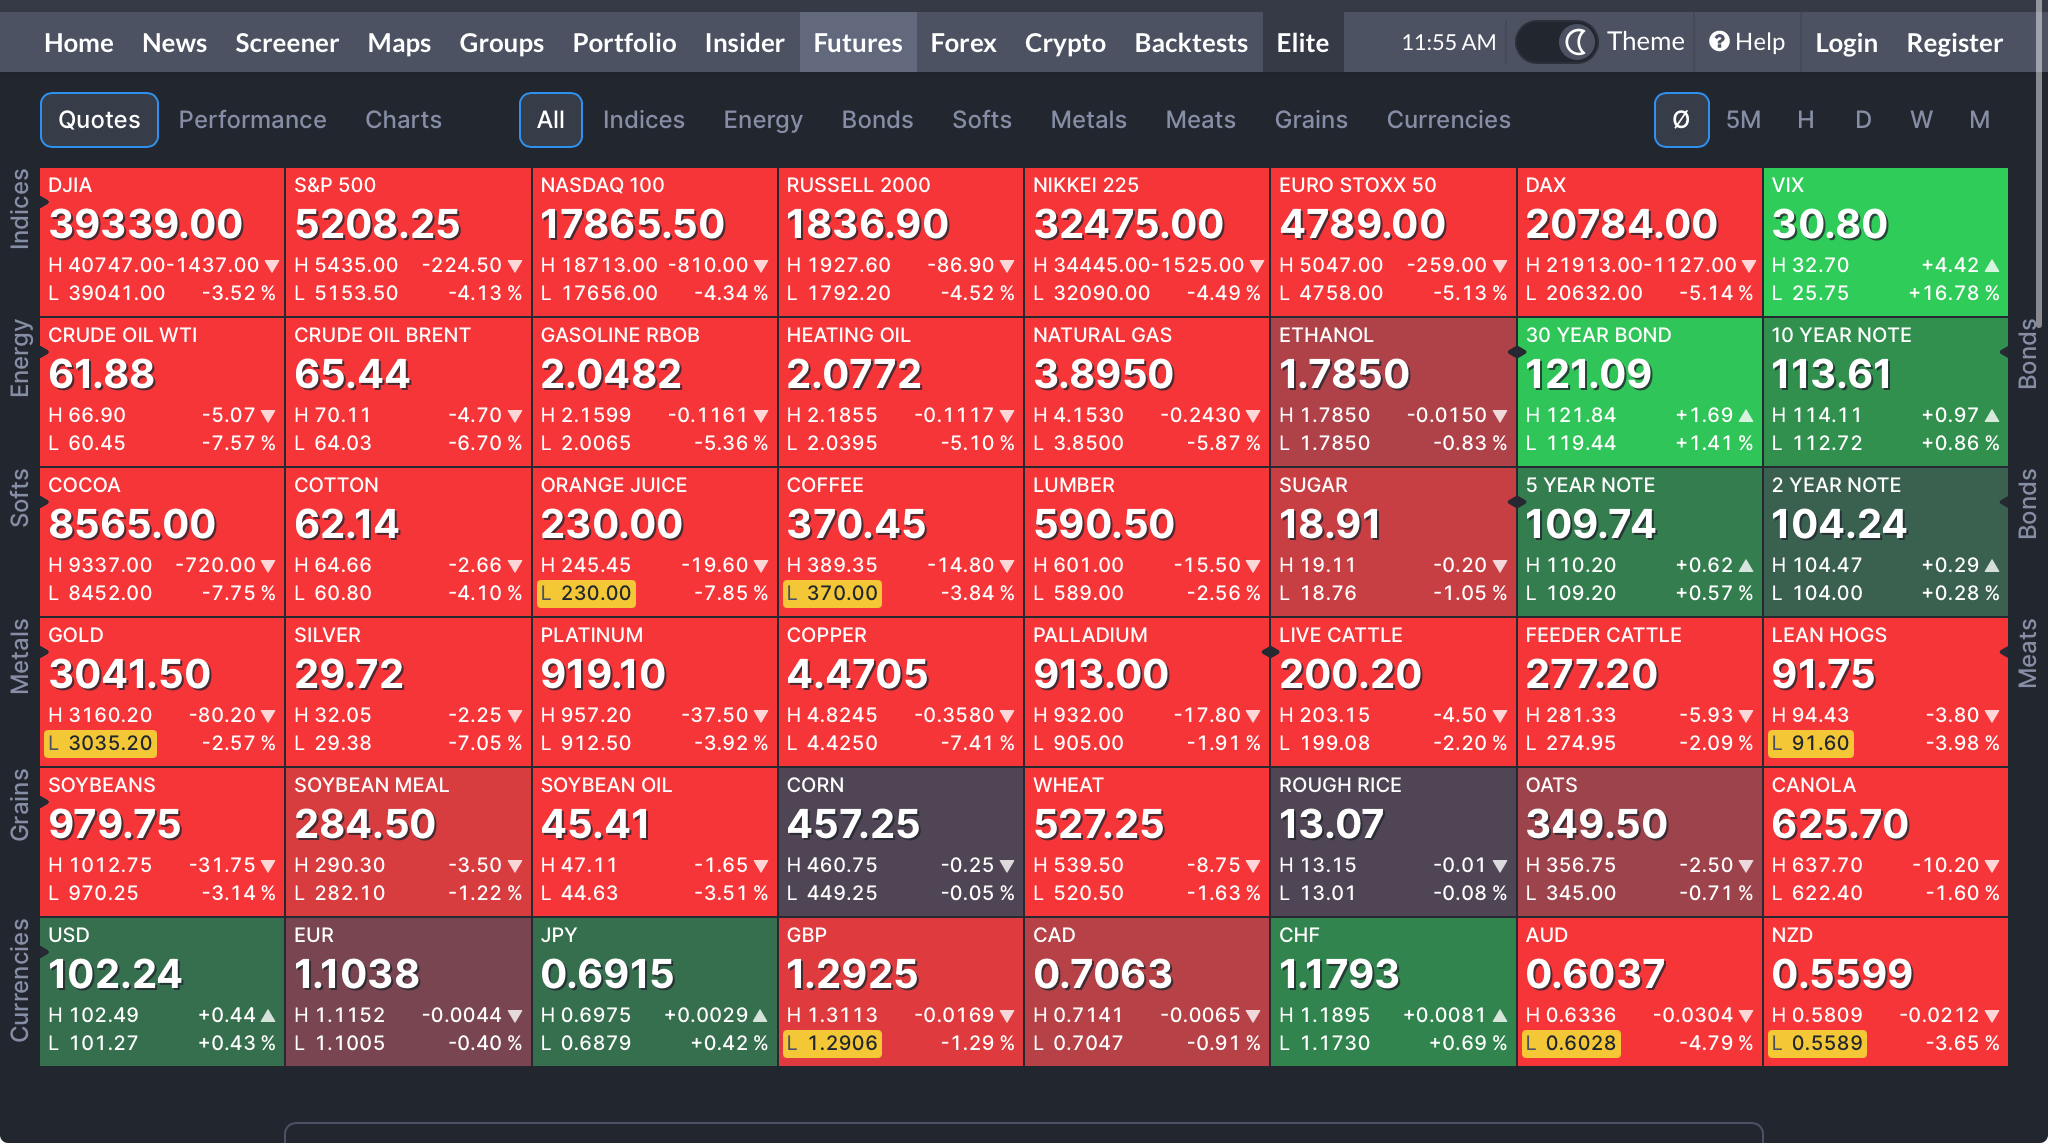Click the up-arrow in the USD tile
This screenshot has height=1143, width=2048.
tap(268, 1015)
